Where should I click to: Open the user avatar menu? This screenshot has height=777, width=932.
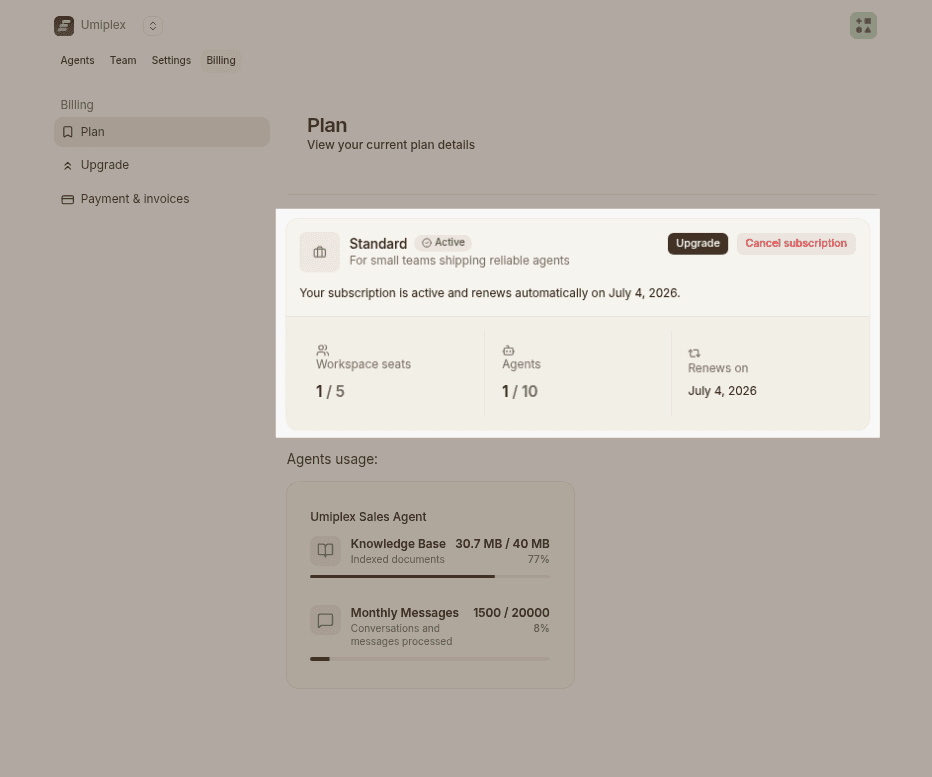click(863, 26)
